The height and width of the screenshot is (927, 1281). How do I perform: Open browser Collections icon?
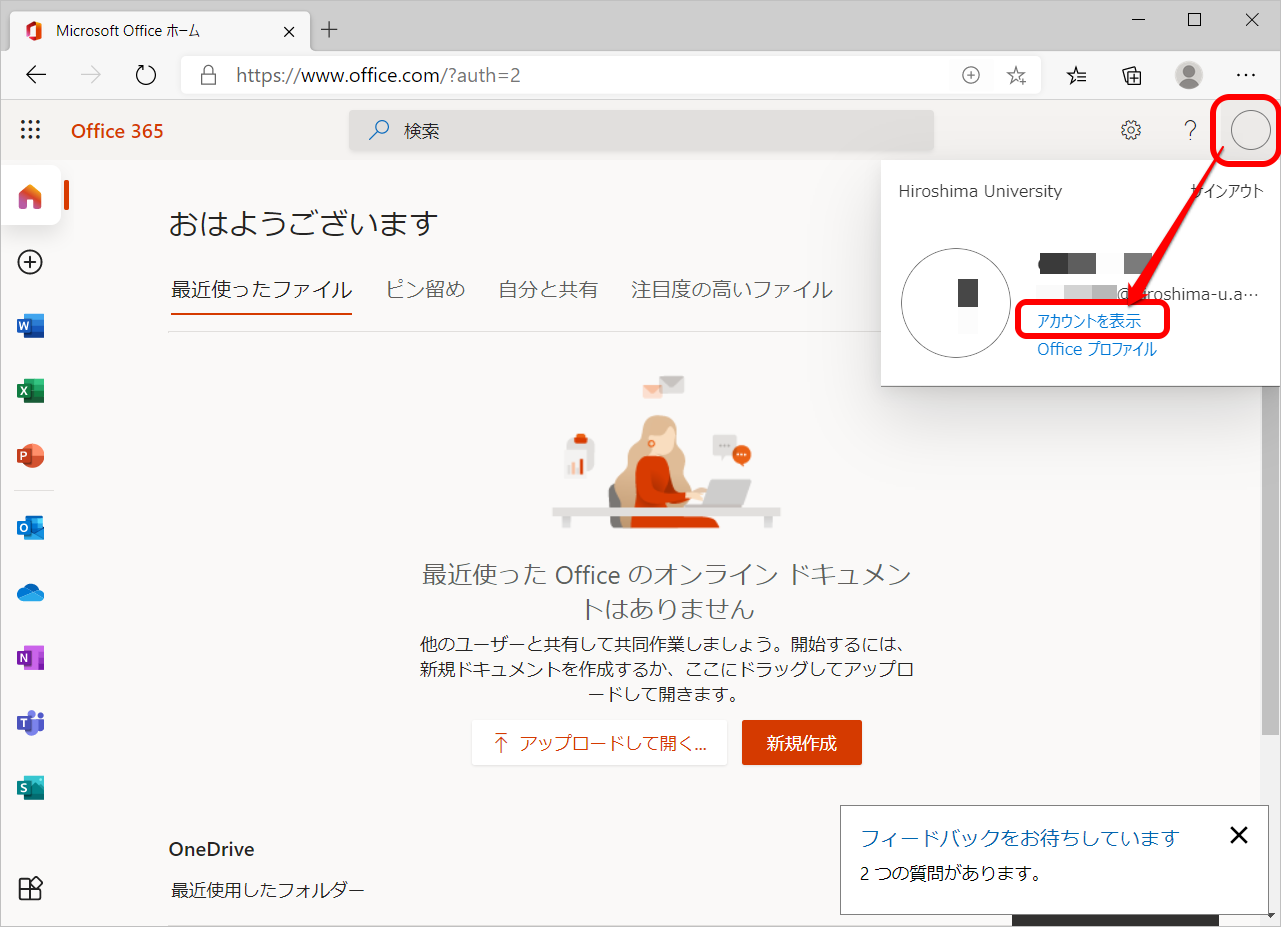pos(1132,75)
